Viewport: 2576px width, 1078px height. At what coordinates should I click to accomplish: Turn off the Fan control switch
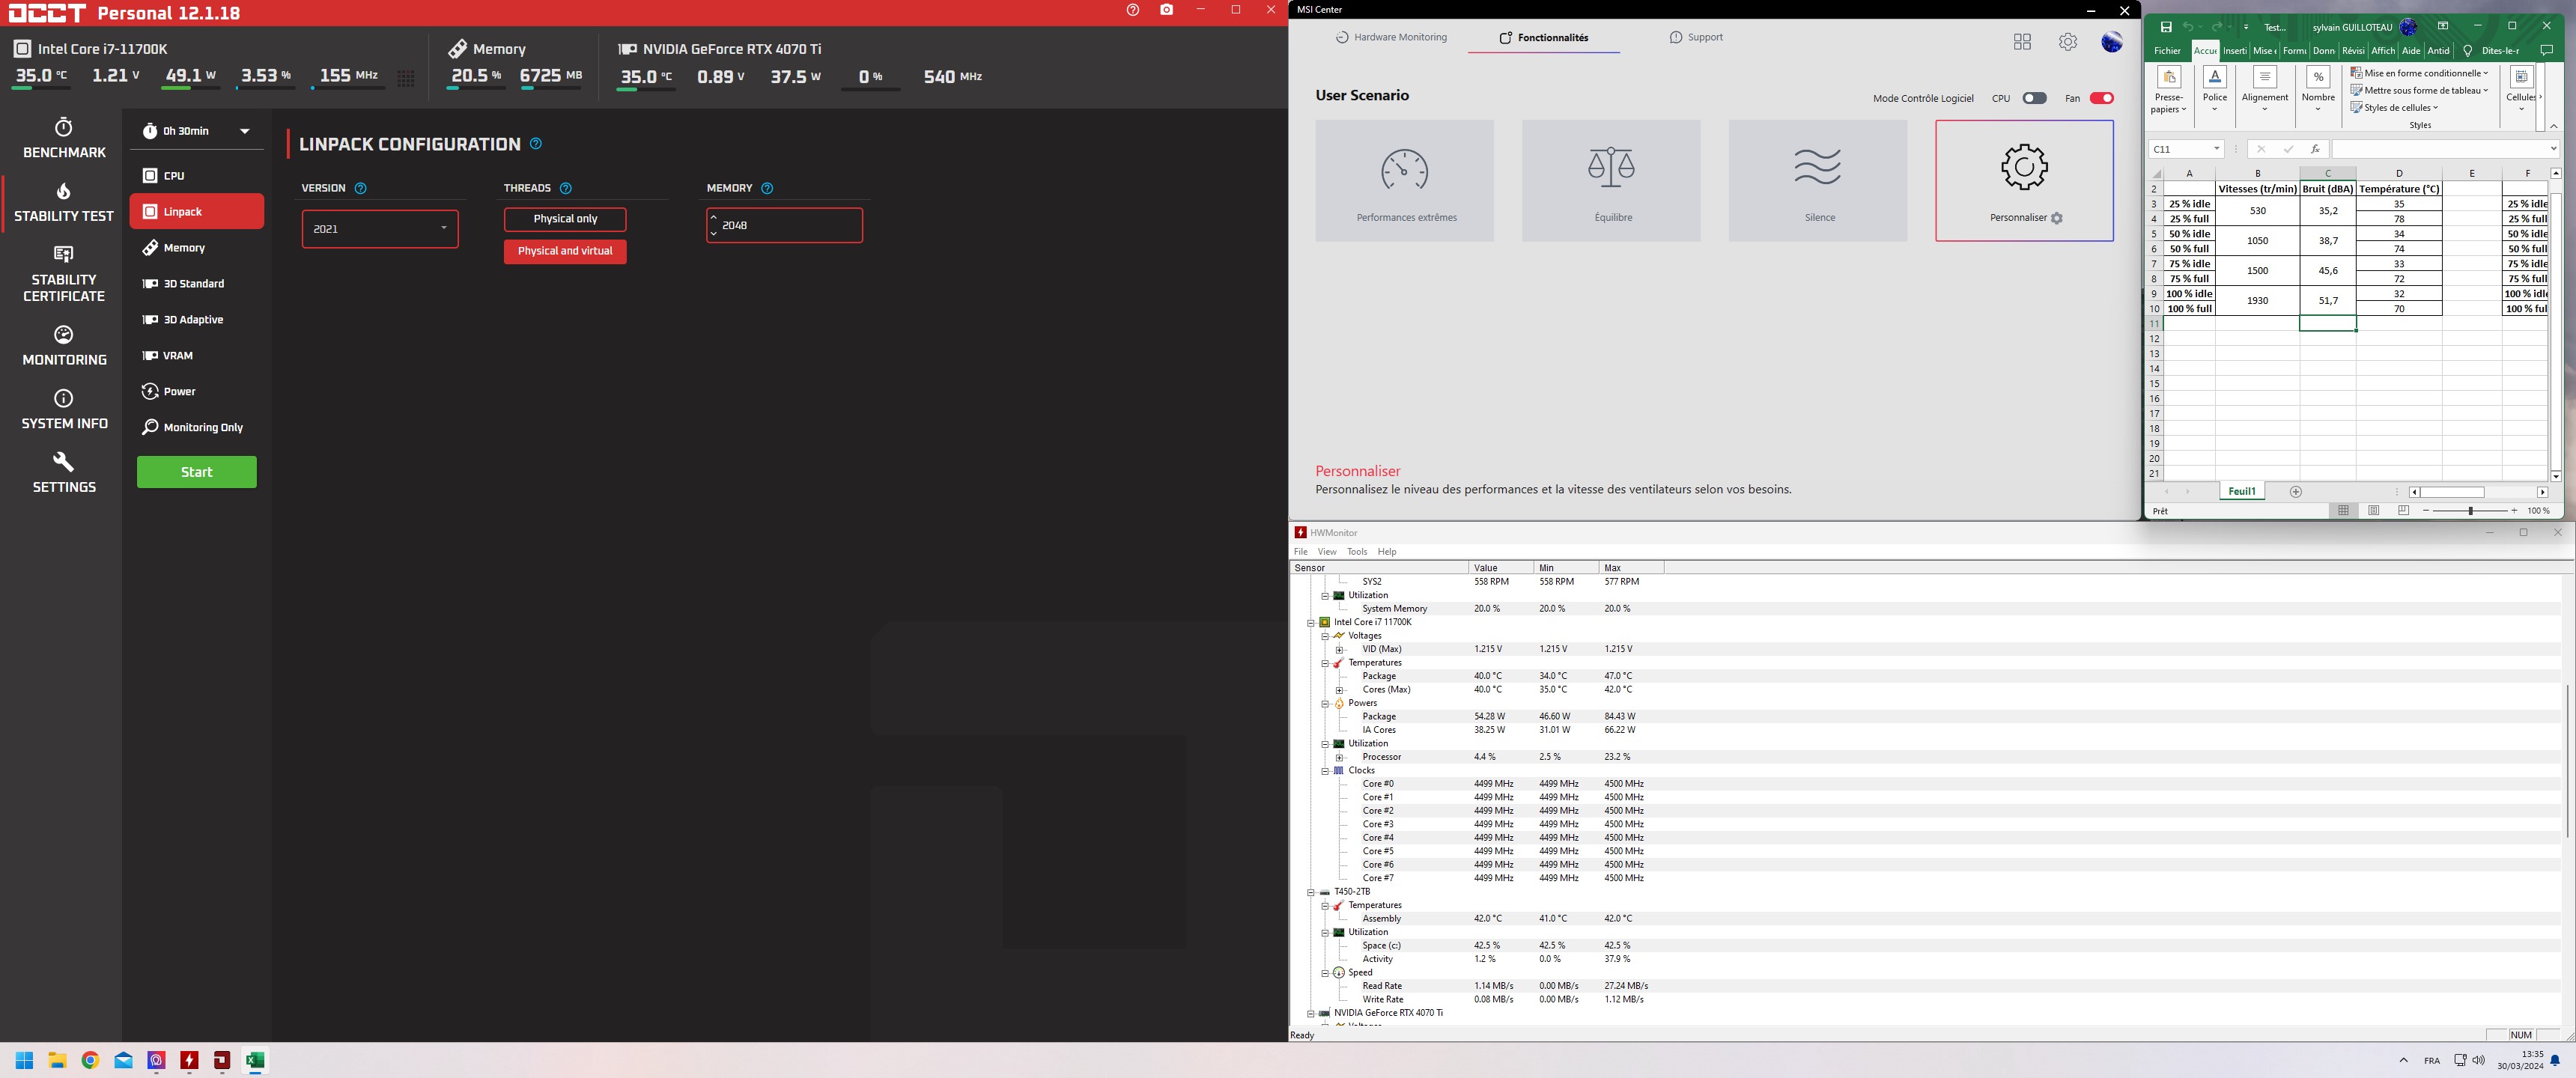pos(2101,98)
